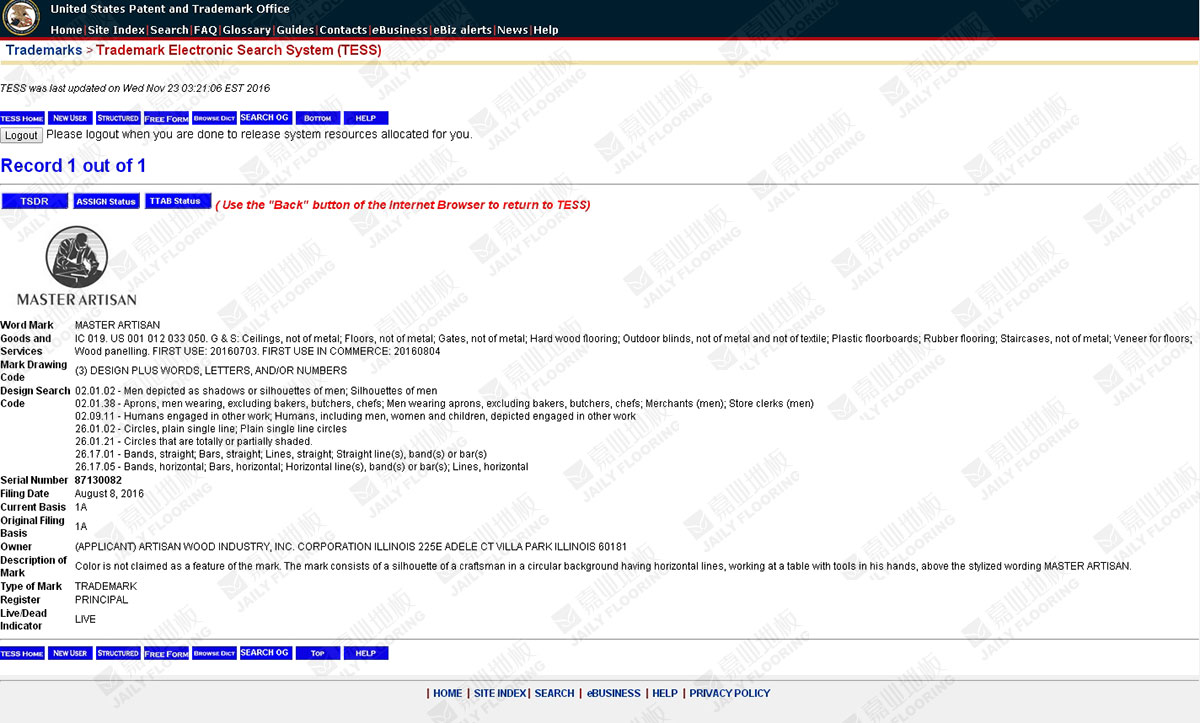Select News in the header navigation

coord(512,30)
